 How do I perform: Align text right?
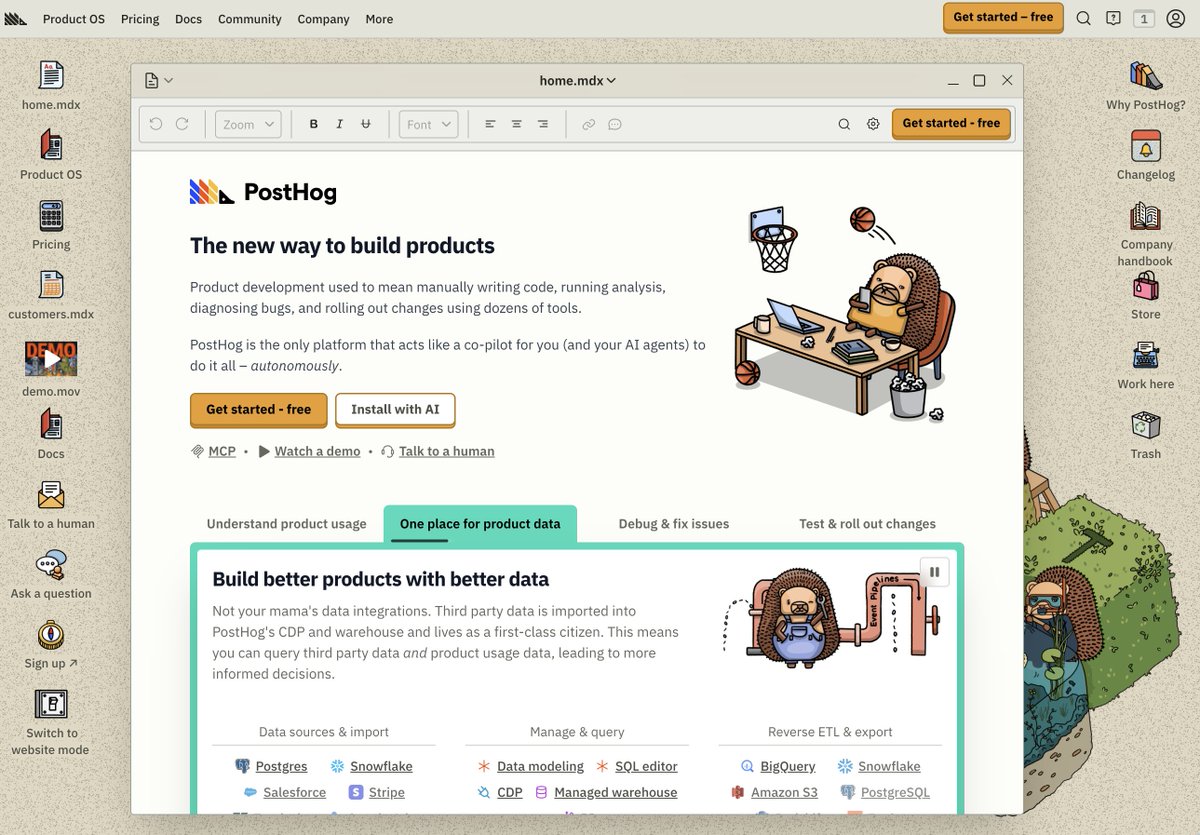coord(542,124)
